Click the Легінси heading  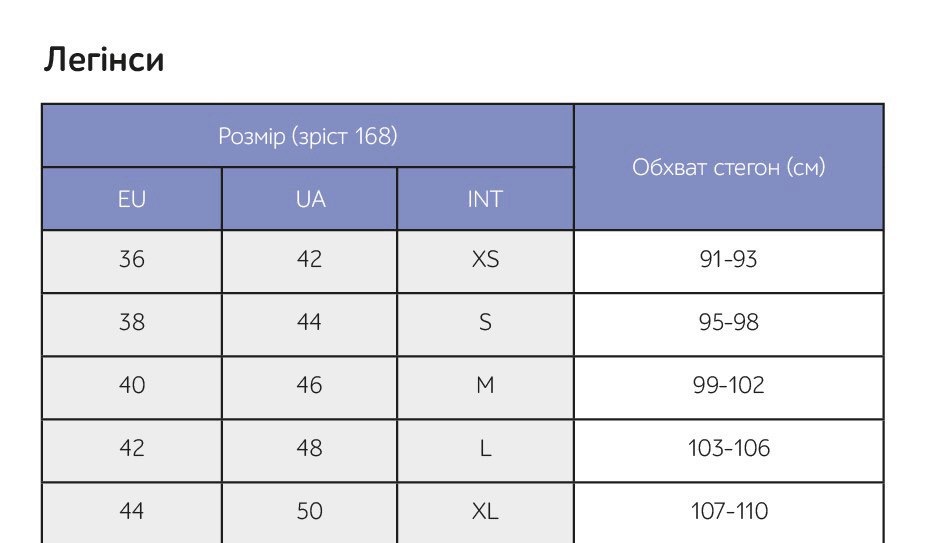tap(104, 61)
